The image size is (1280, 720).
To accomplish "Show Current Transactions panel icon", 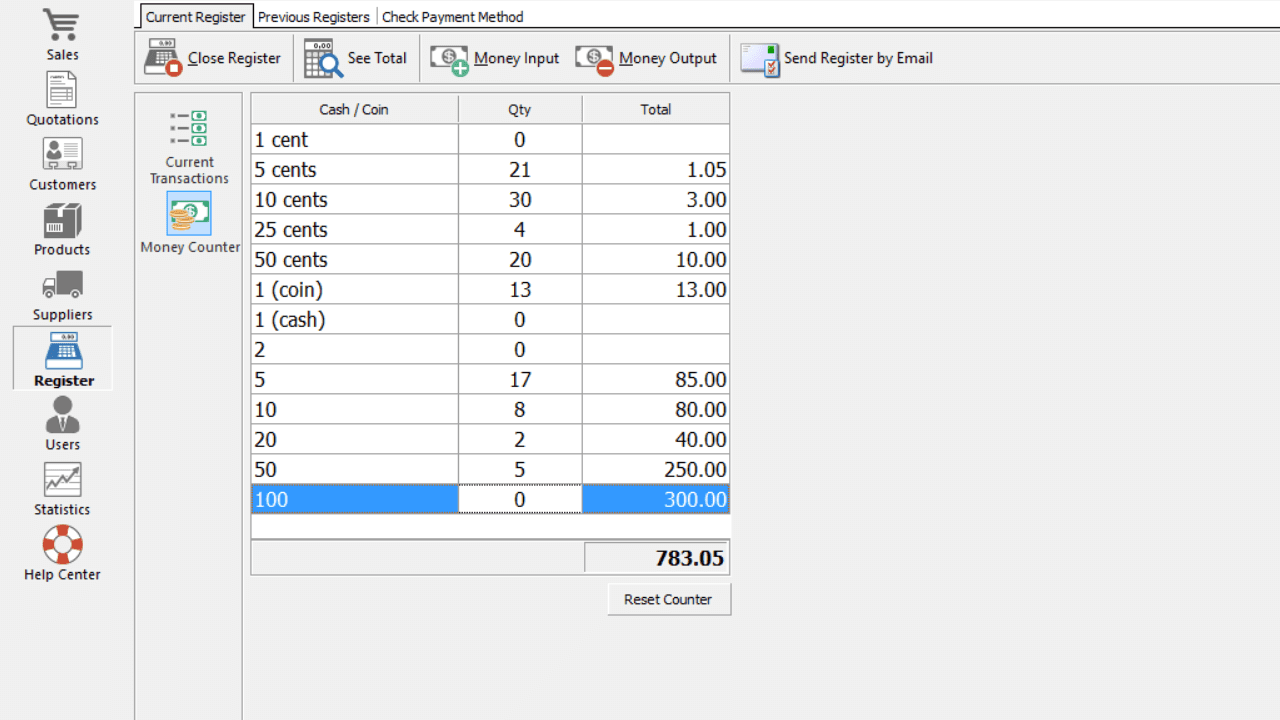I will click(189, 129).
